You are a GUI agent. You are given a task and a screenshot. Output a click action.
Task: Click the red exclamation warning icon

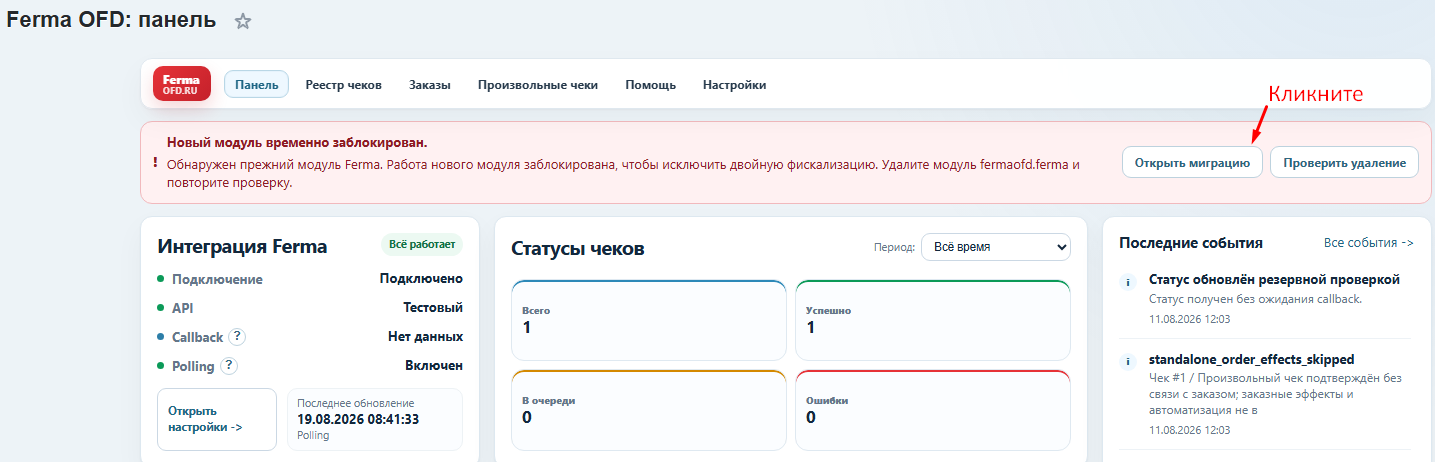coord(155,162)
